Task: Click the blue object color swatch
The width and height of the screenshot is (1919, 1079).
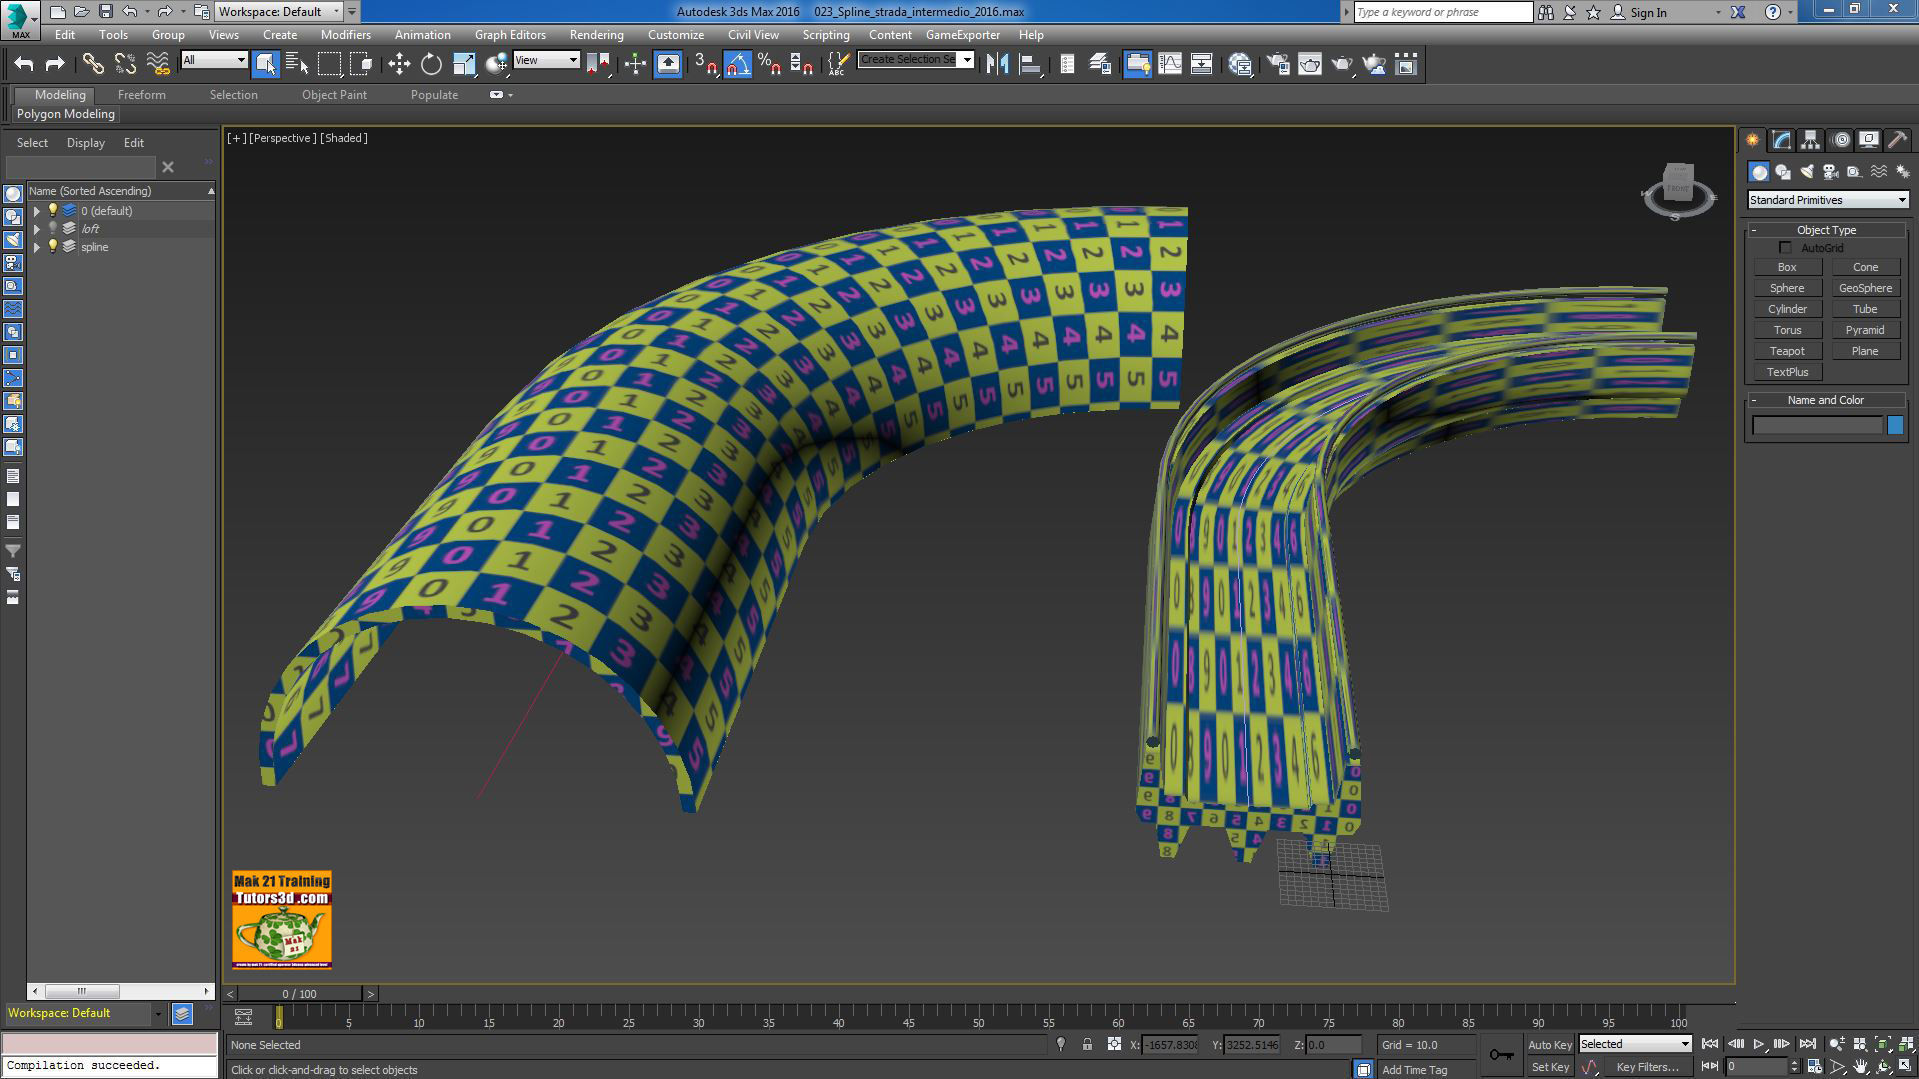Action: [1895, 425]
